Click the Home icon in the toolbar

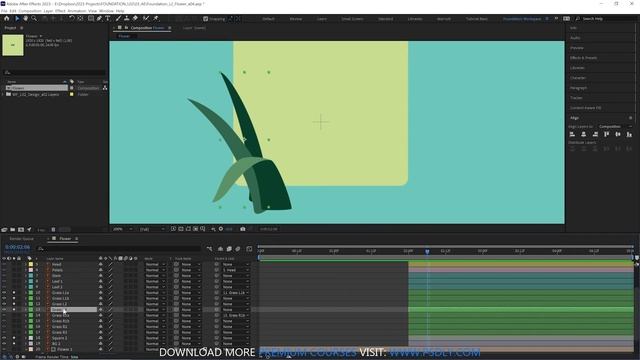(x=7, y=18)
